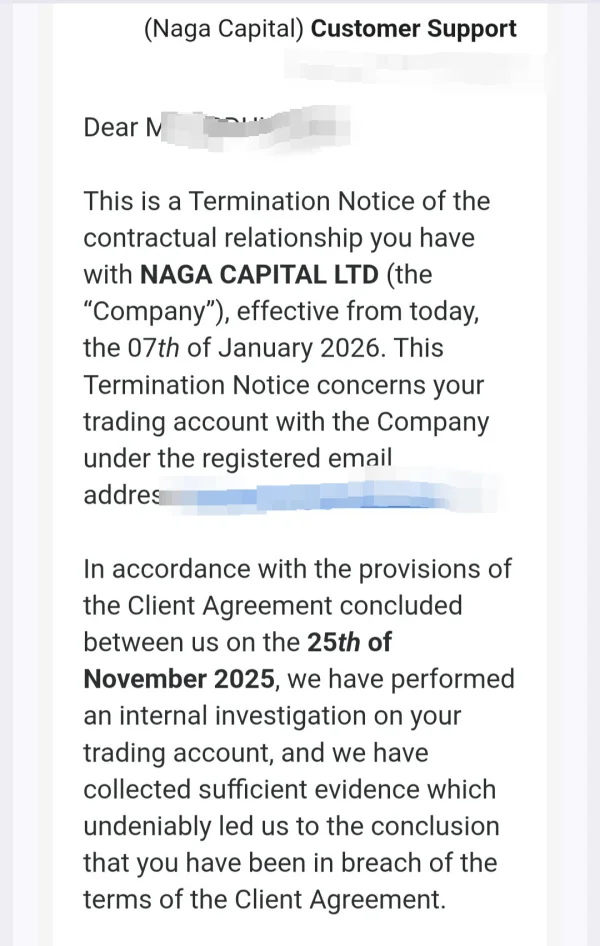Click the "Customer Support" sender name
The height and width of the screenshot is (946, 600).
click(x=413, y=28)
